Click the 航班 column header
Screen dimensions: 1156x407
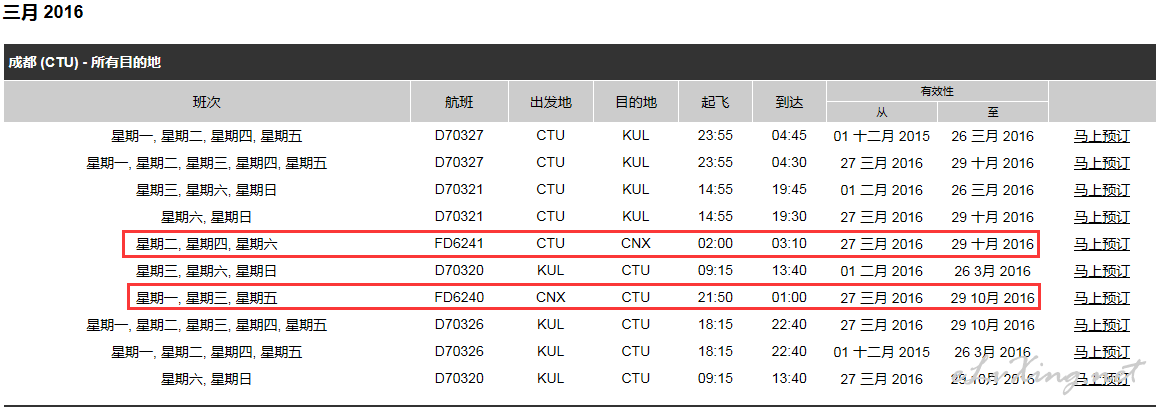point(459,102)
